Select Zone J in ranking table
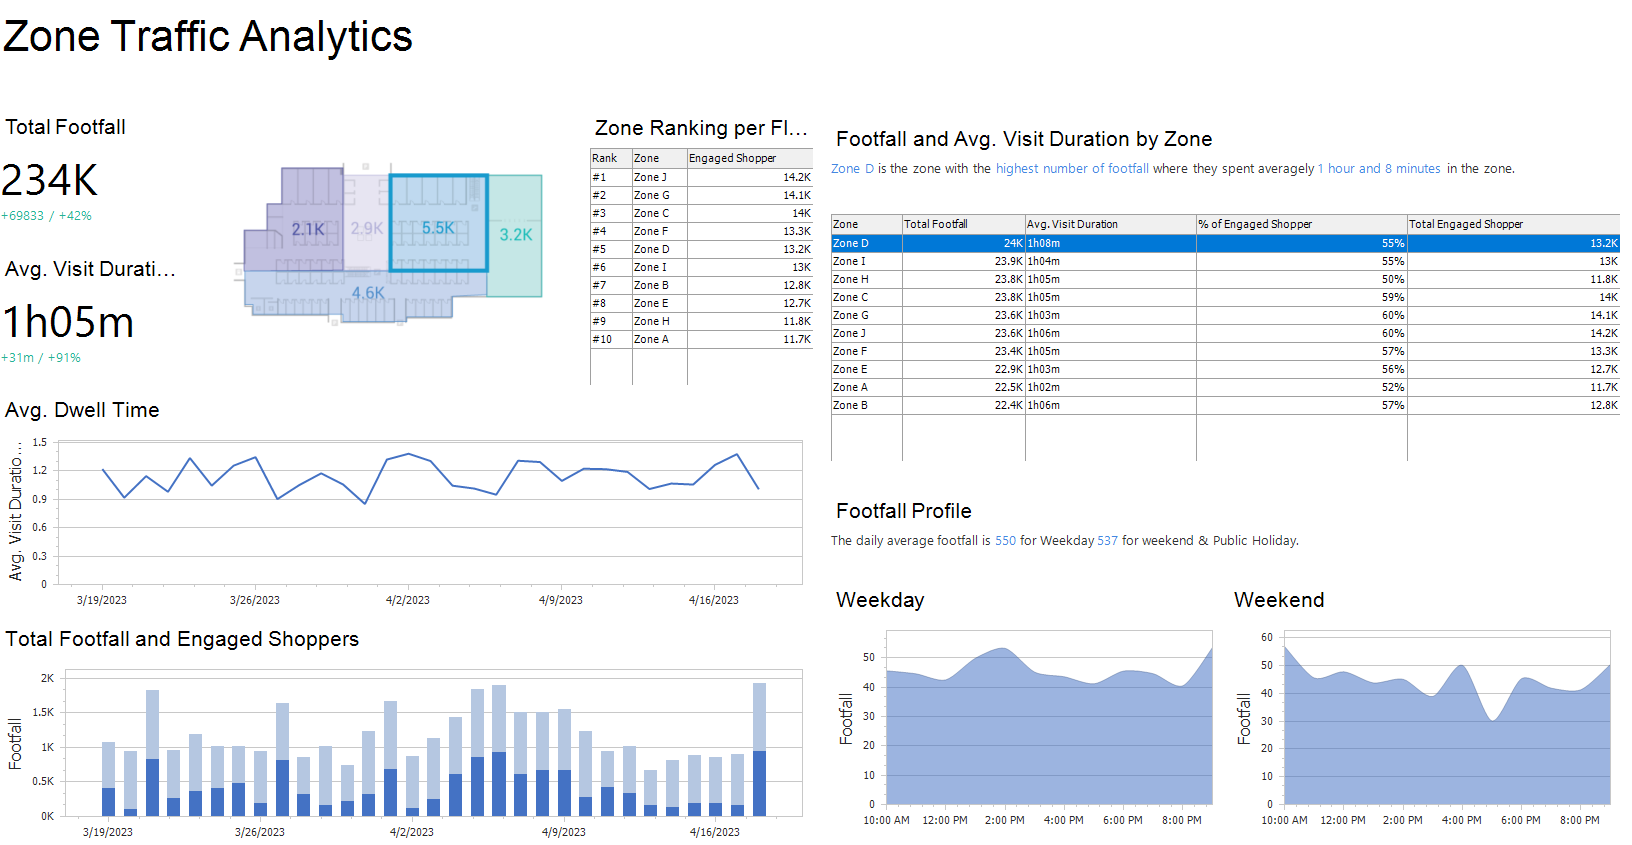This screenshot has height=845, width=1632. coord(701,177)
